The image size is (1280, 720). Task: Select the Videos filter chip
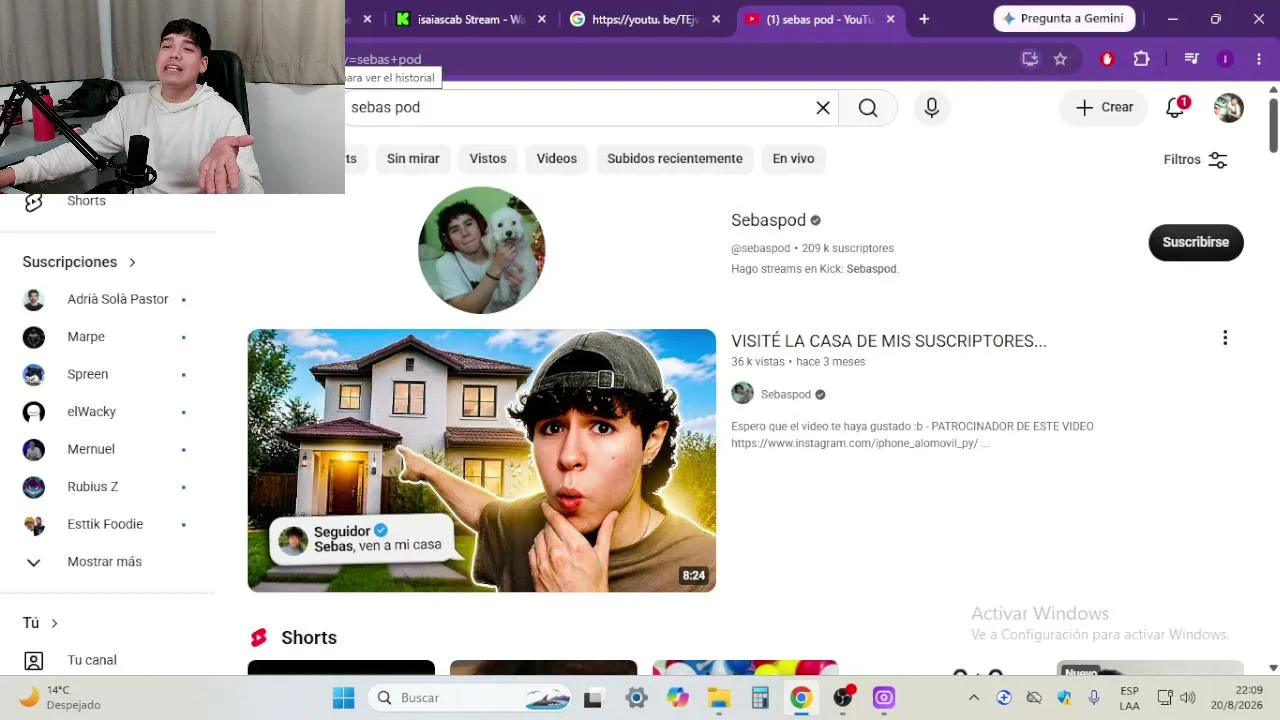coord(557,159)
